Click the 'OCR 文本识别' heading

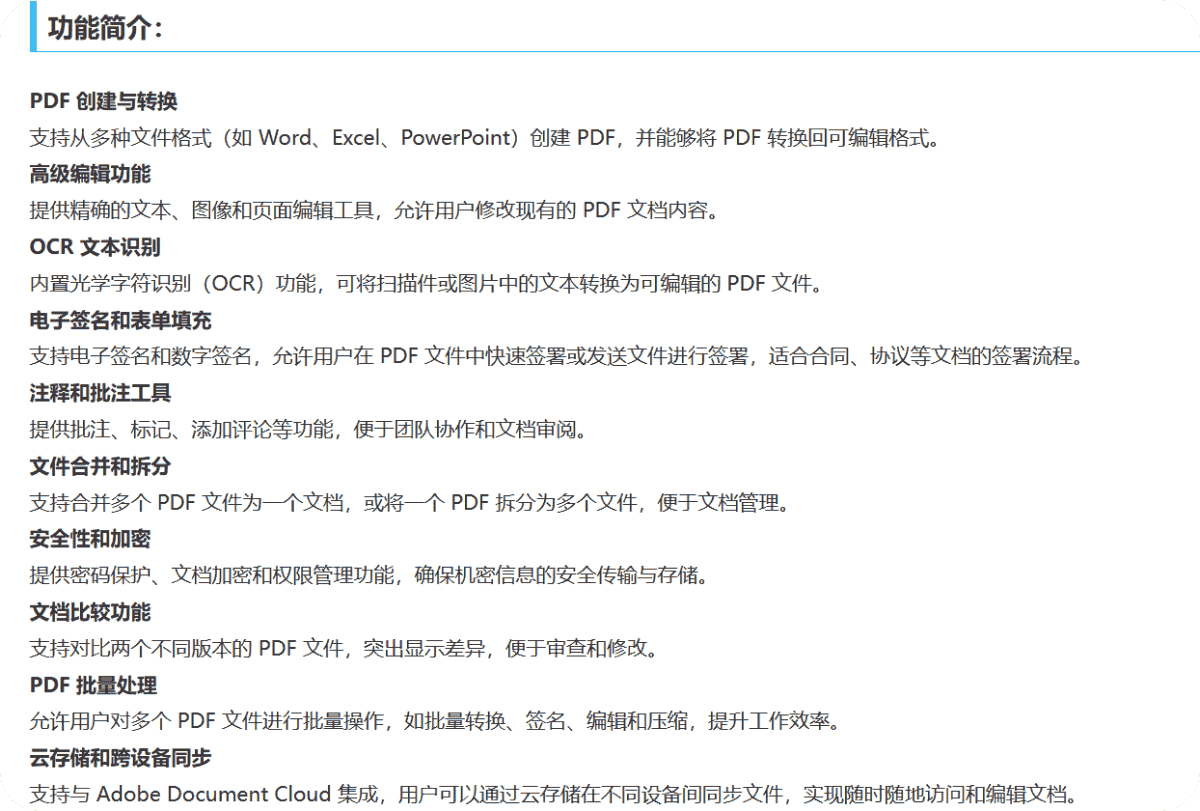pyautogui.click(x=95, y=247)
